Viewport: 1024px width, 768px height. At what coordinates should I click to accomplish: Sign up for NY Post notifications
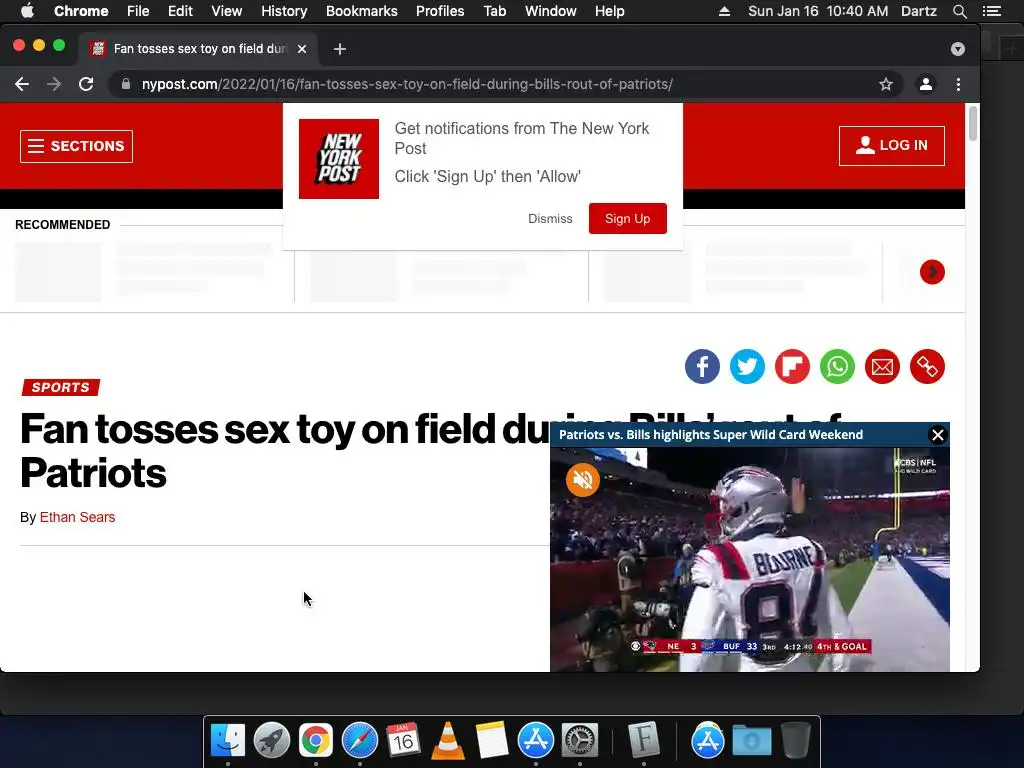coord(628,219)
